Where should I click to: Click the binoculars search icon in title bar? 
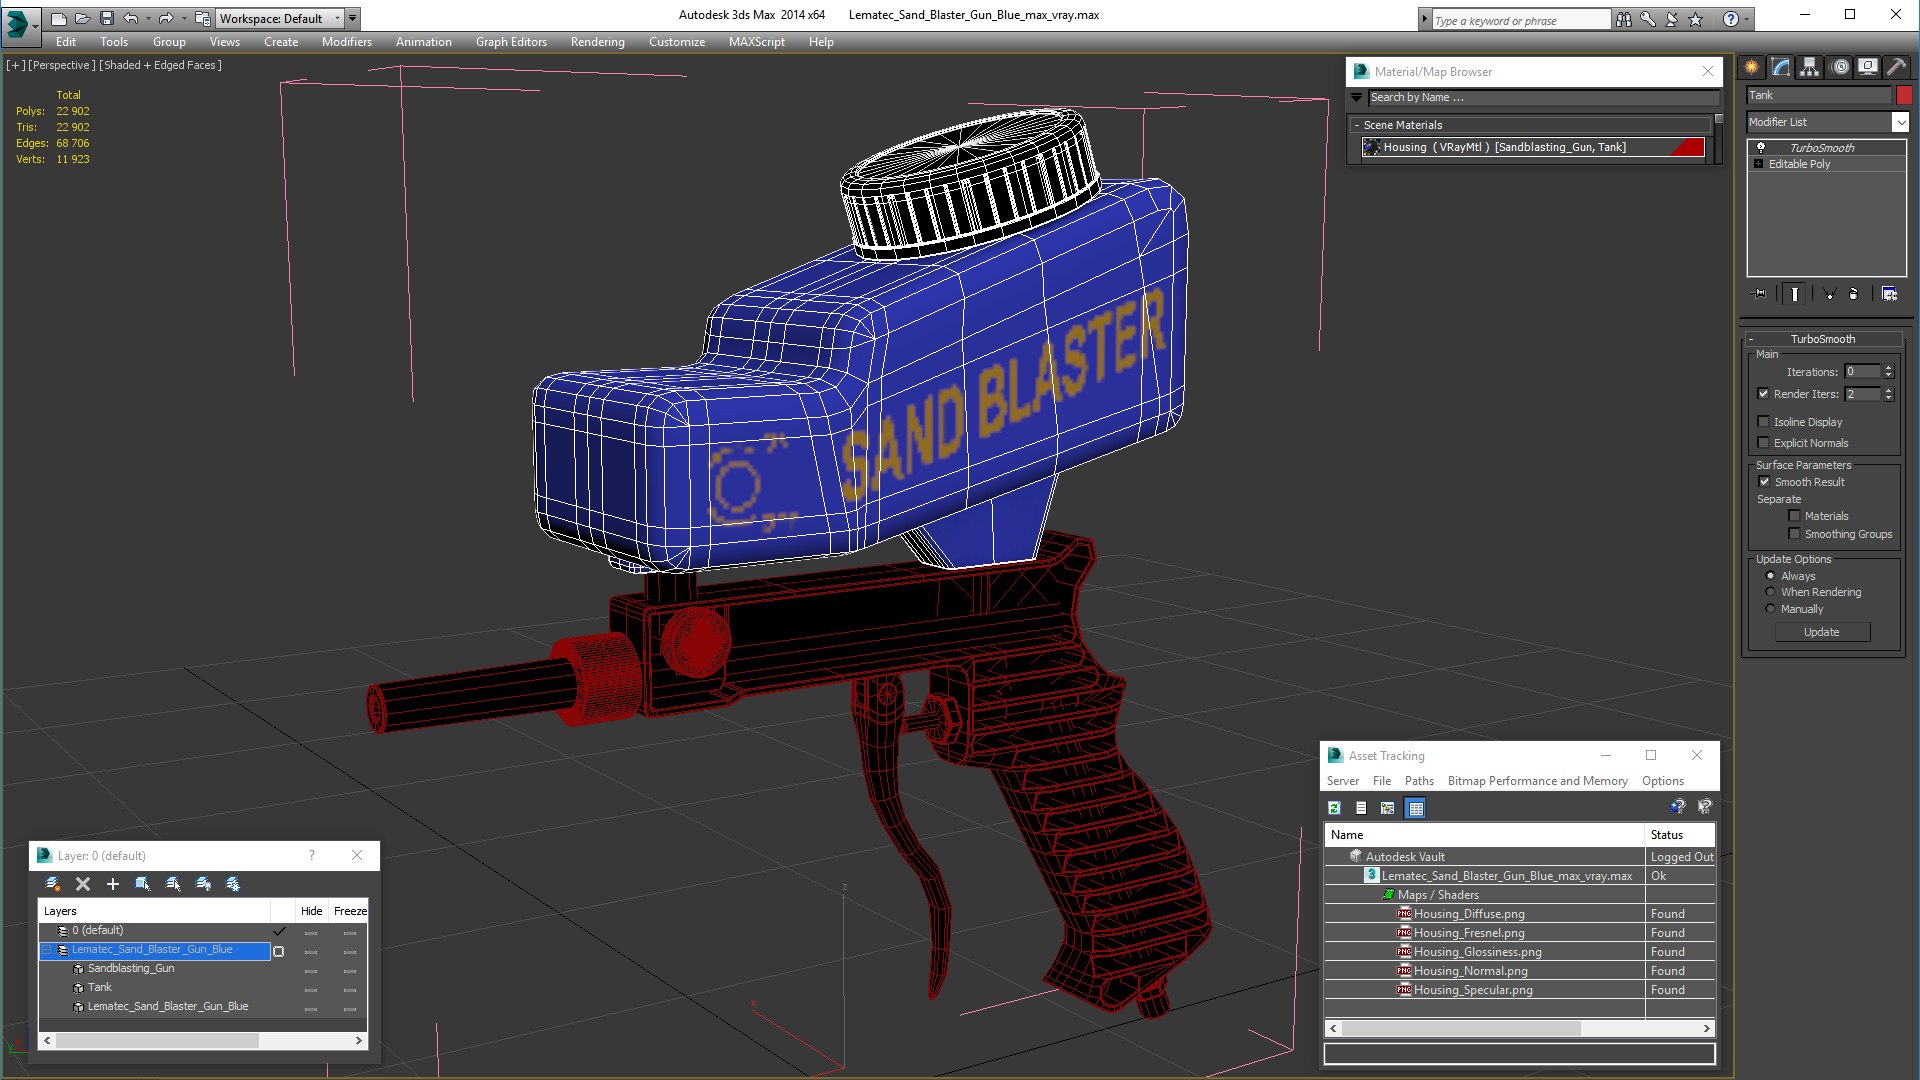point(1623,19)
